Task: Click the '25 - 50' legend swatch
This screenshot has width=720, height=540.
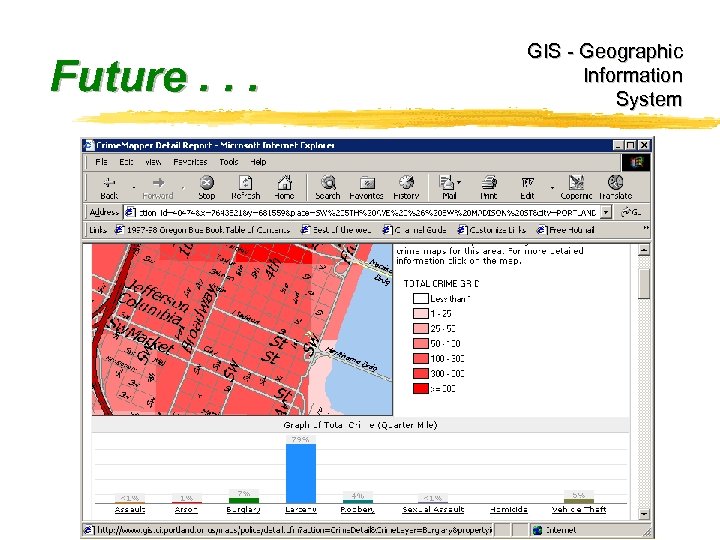Action: click(x=421, y=328)
